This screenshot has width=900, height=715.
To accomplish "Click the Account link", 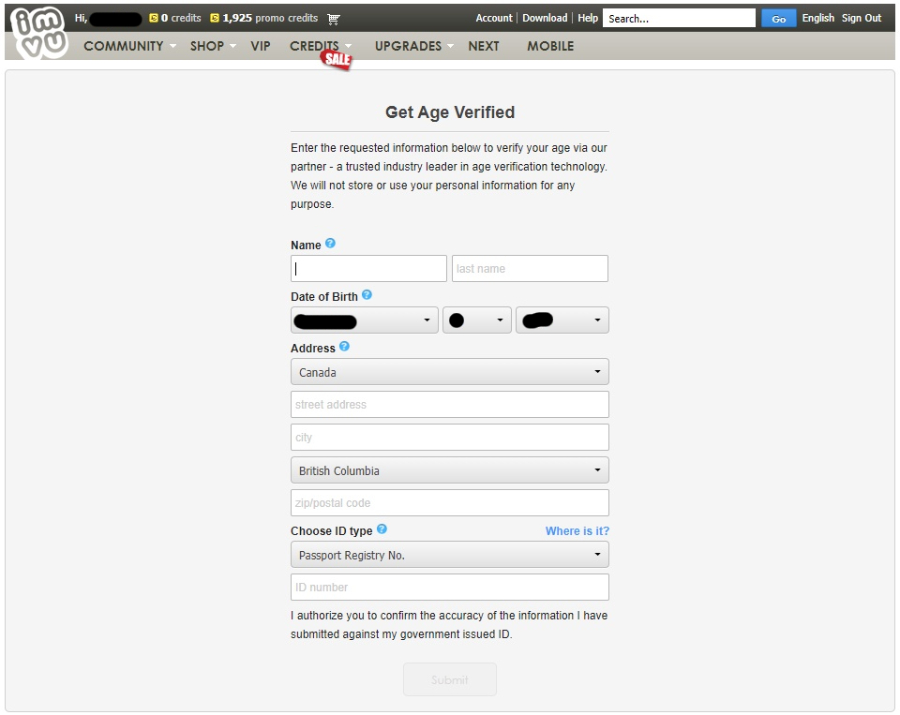I will (x=494, y=18).
